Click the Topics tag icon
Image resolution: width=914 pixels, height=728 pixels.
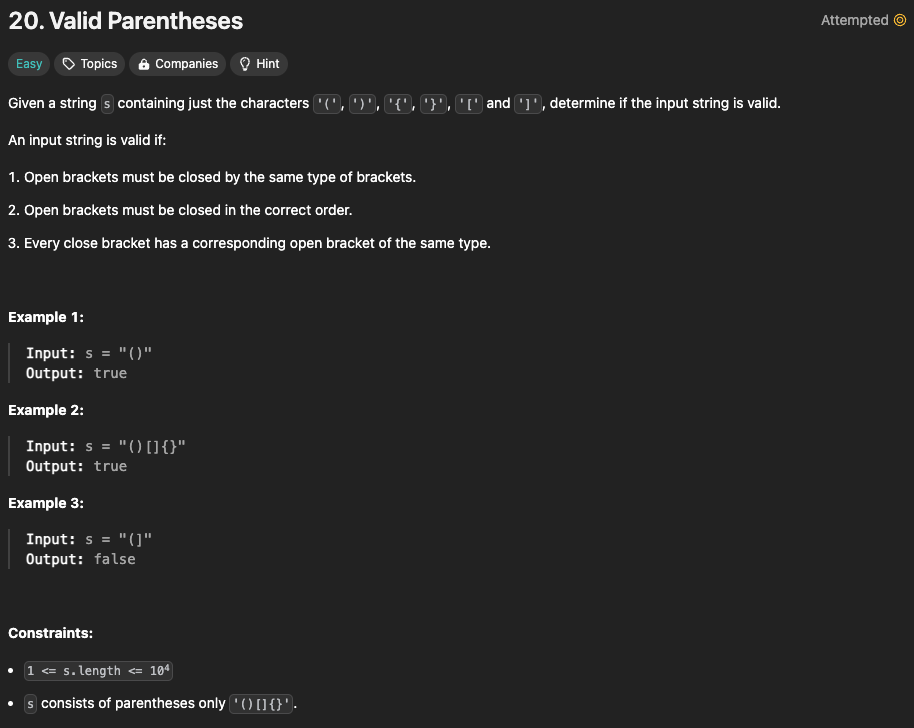pos(69,64)
